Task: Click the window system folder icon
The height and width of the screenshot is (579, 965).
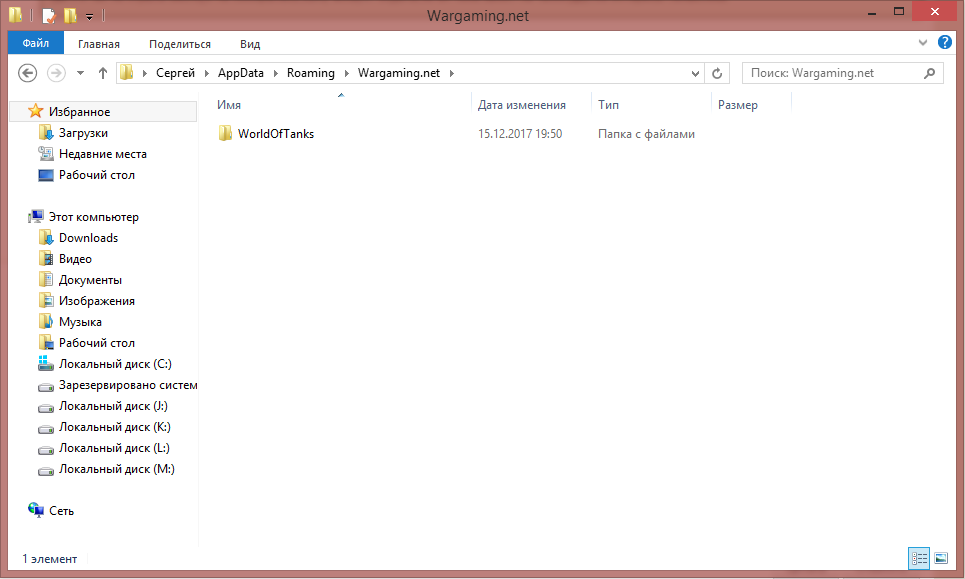Action: (16, 15)
